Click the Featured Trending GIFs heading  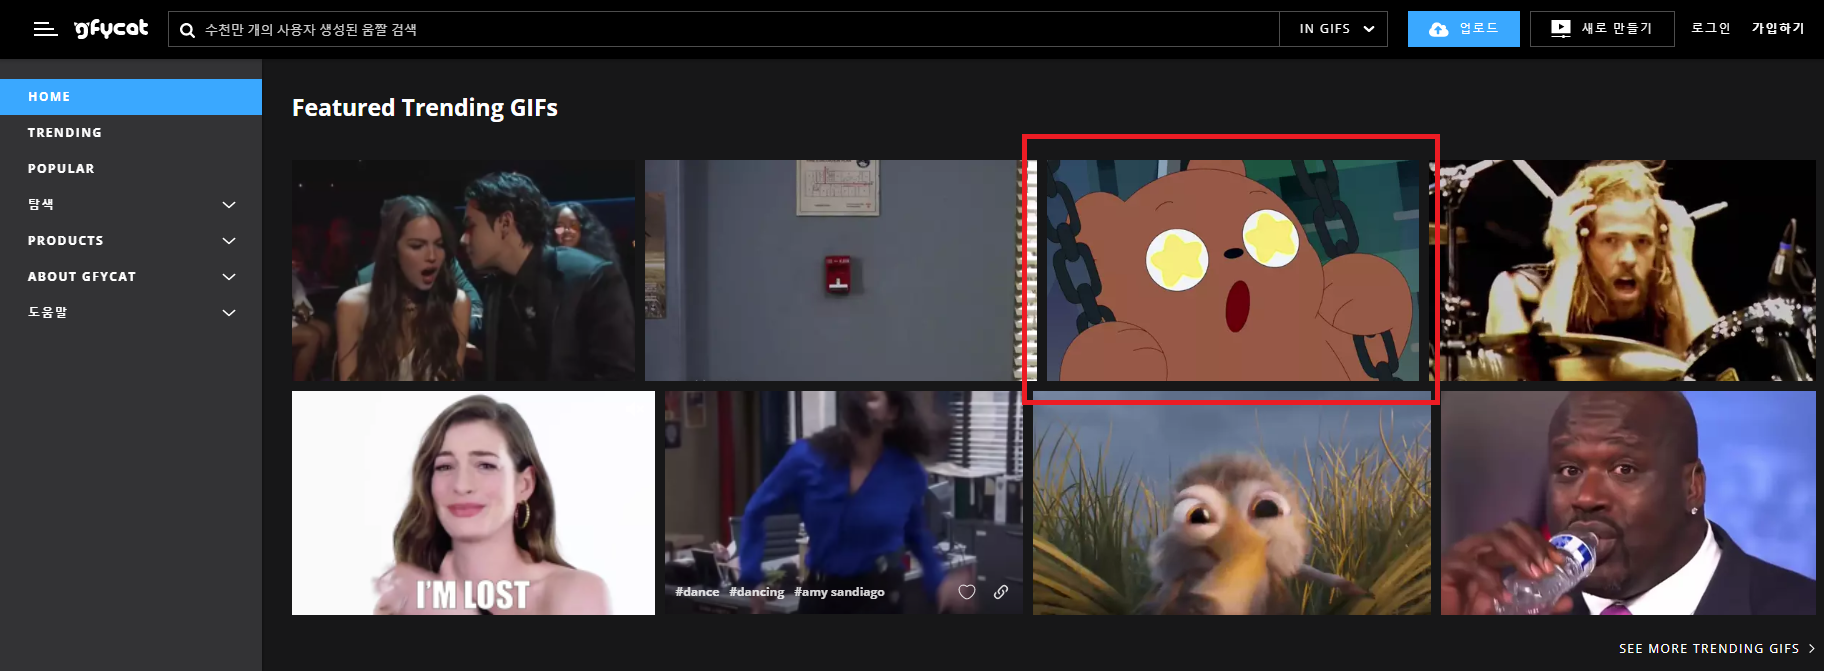(425, 108)
